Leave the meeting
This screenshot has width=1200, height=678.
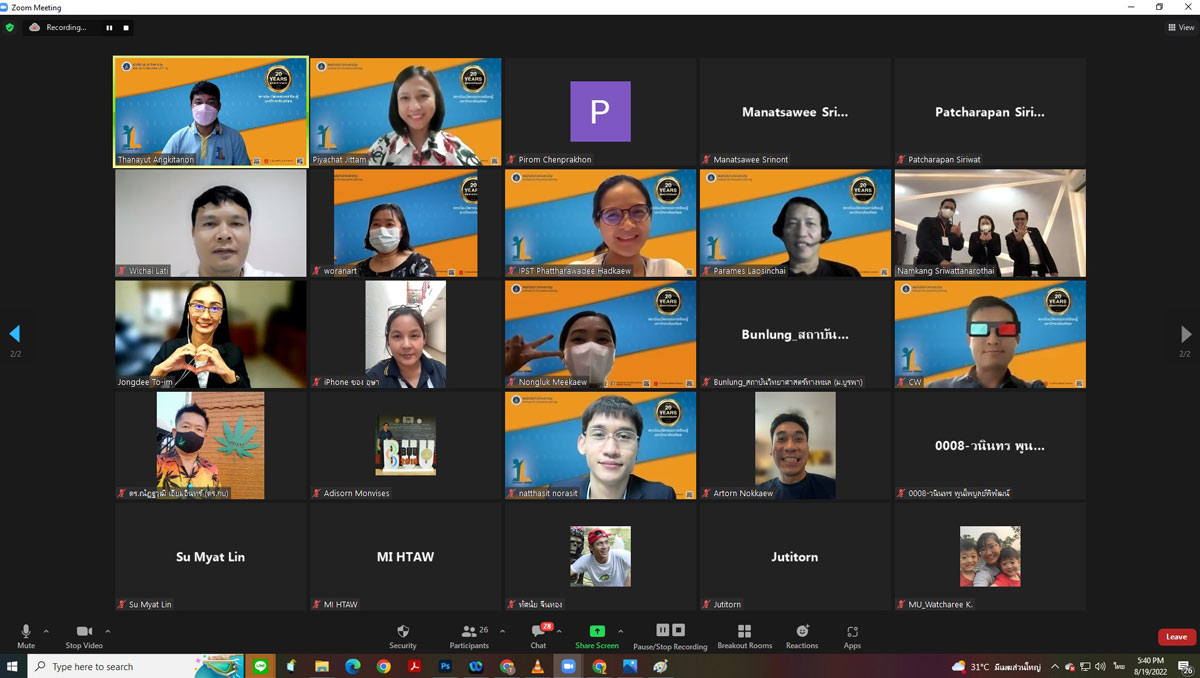[x=1176, y=637]
